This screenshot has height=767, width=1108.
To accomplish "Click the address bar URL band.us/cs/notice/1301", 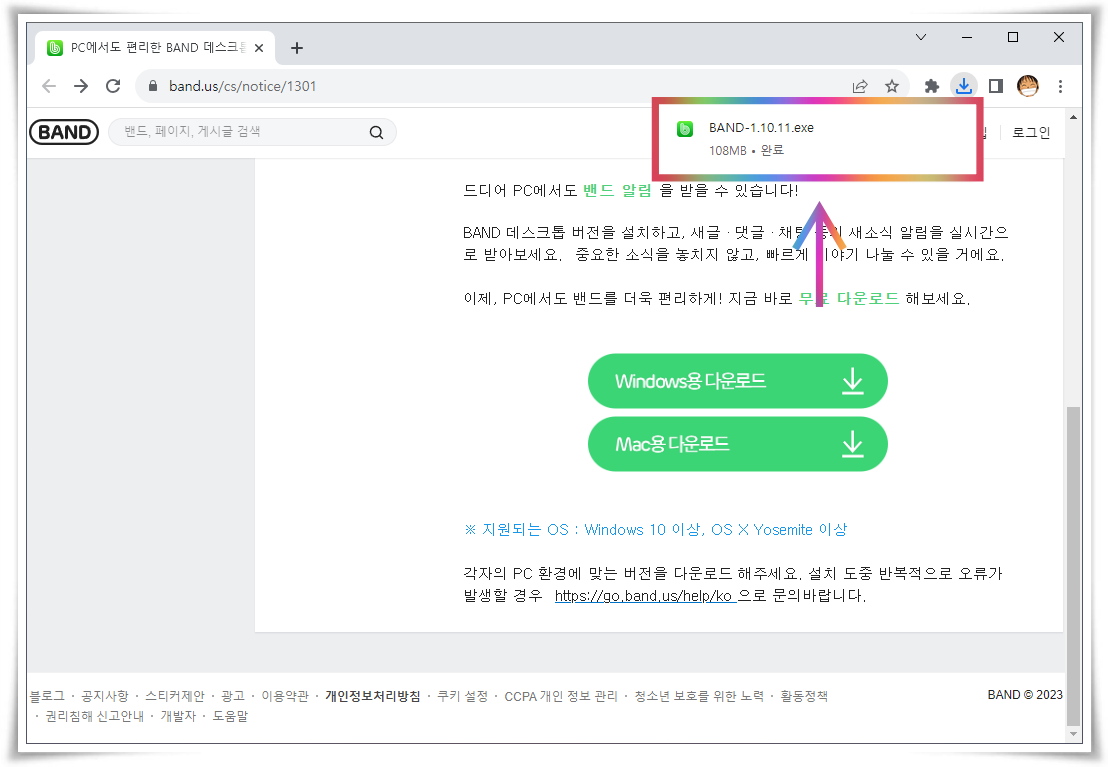I will (242, 86).
